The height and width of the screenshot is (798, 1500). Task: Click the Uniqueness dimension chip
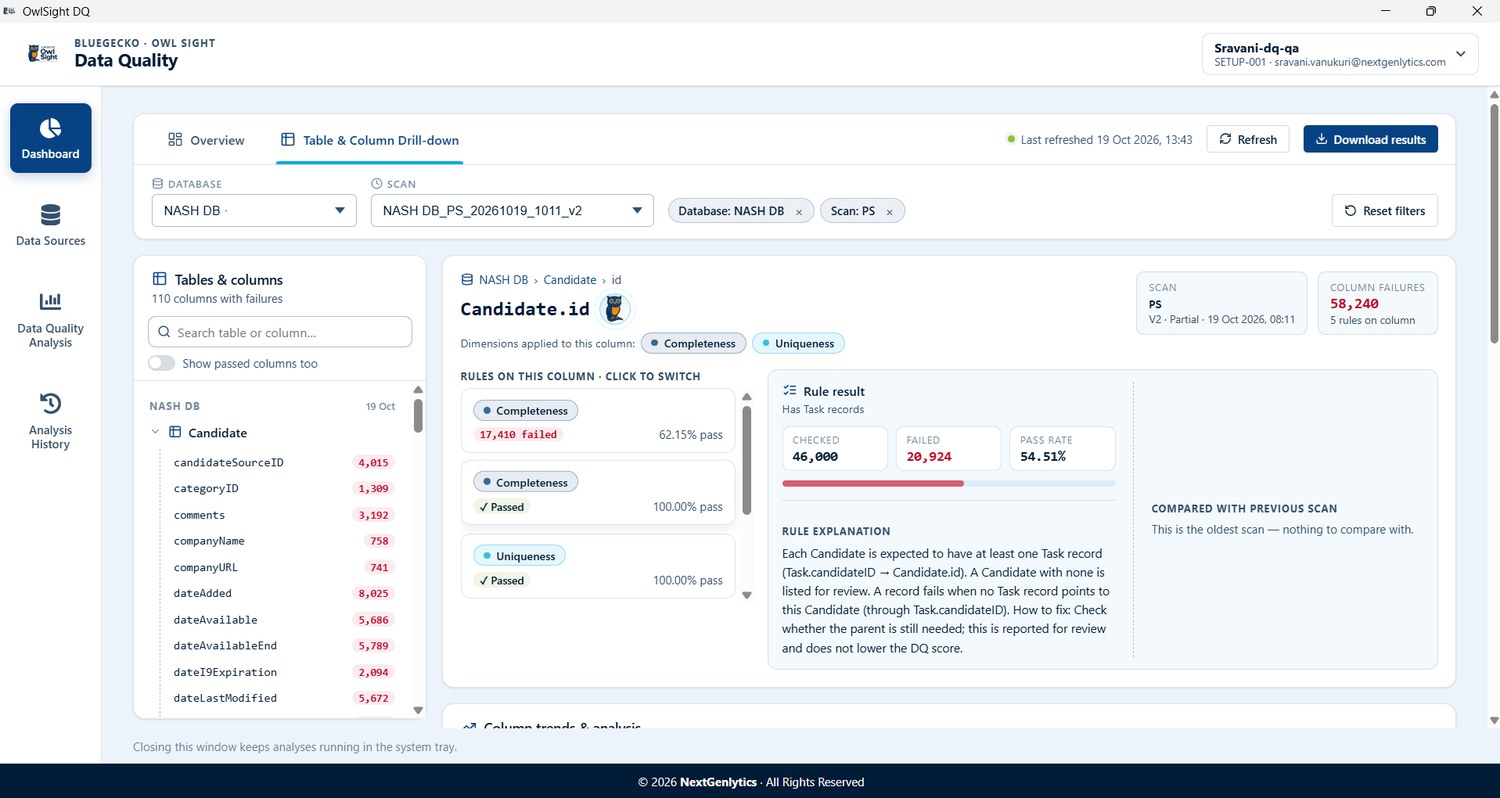click(798, 343)
